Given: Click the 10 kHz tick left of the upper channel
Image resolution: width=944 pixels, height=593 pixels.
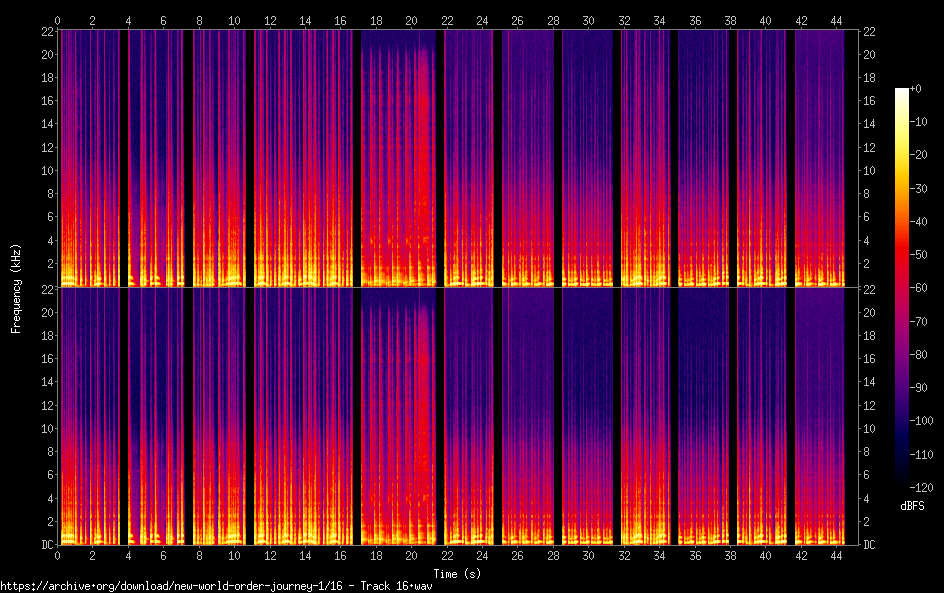Looking at the screenshot, I should tap(45, 170).
